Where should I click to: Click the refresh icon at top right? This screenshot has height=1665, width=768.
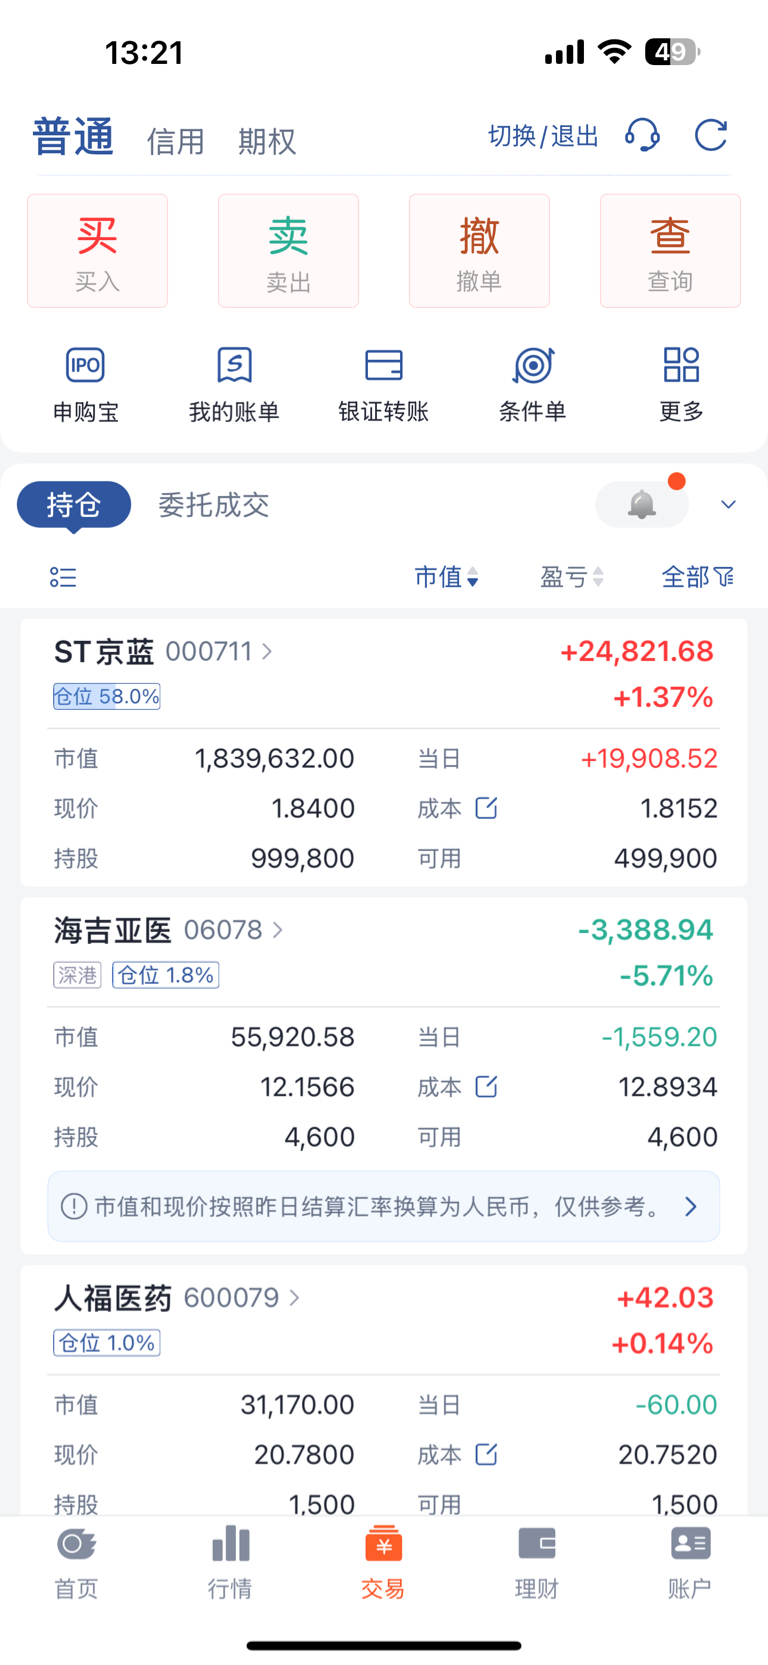[710, 135]
